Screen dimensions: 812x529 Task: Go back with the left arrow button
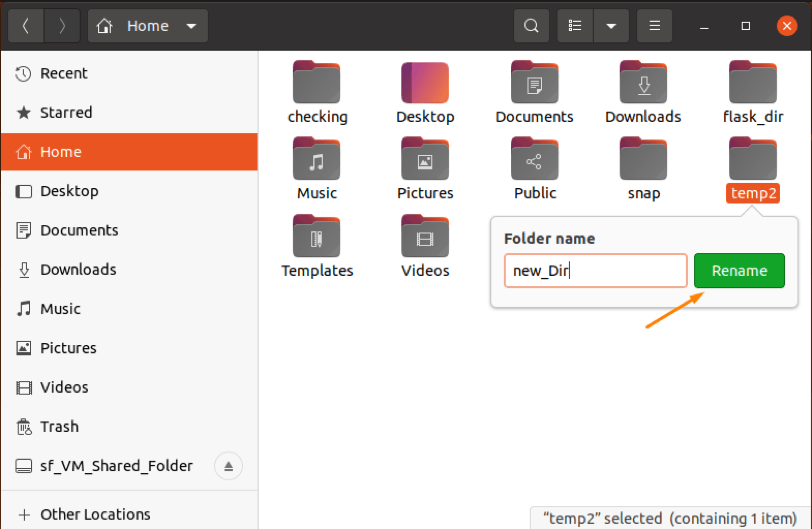(x=26, y=25)
